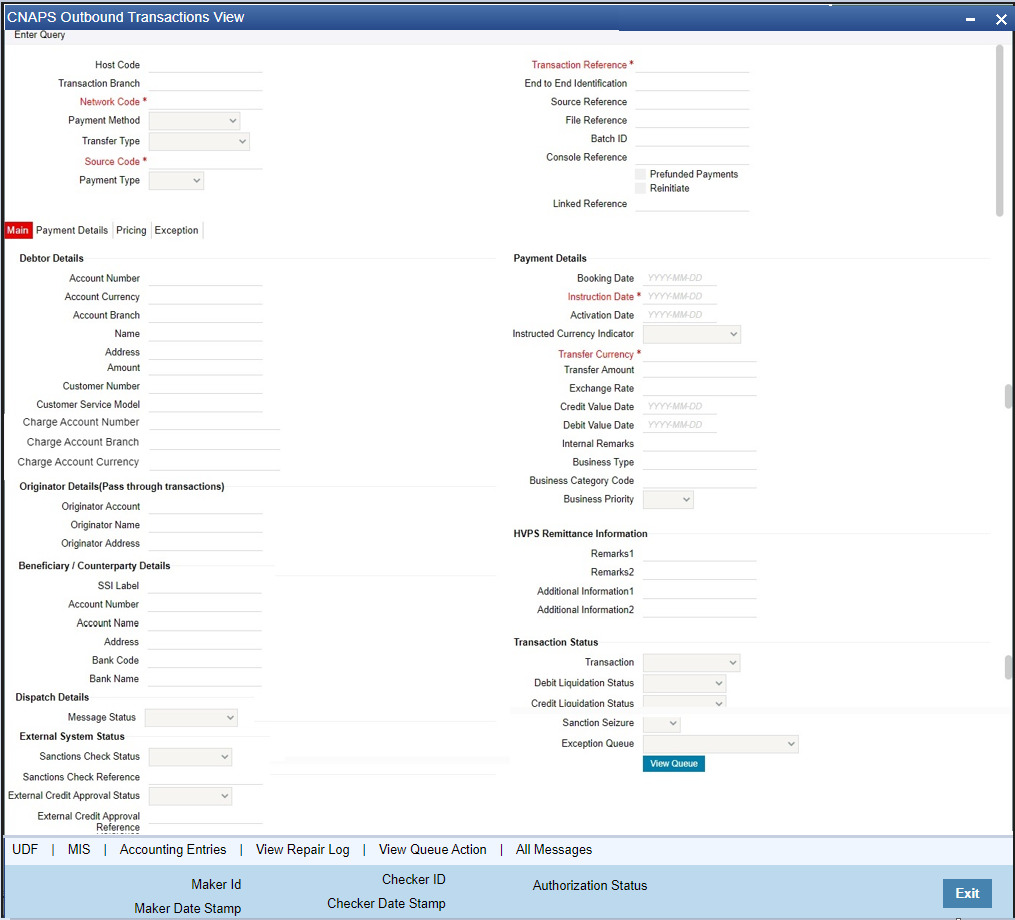Click the File Reference field
The width and height of the screenshot is (1015, 920).
point(692,120)
